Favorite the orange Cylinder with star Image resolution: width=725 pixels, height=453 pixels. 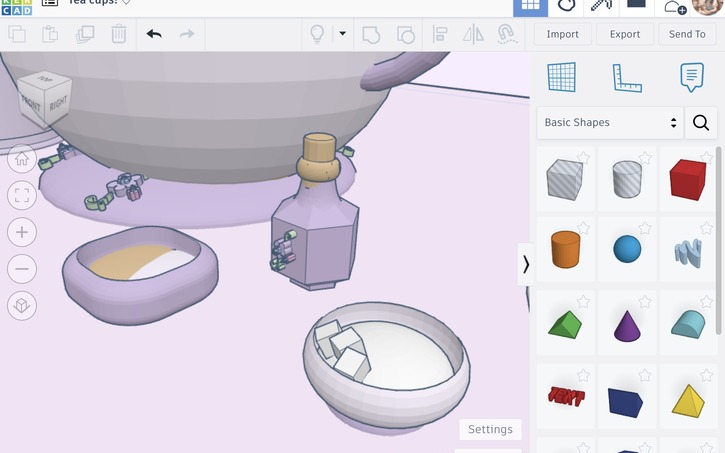point(584,228)
